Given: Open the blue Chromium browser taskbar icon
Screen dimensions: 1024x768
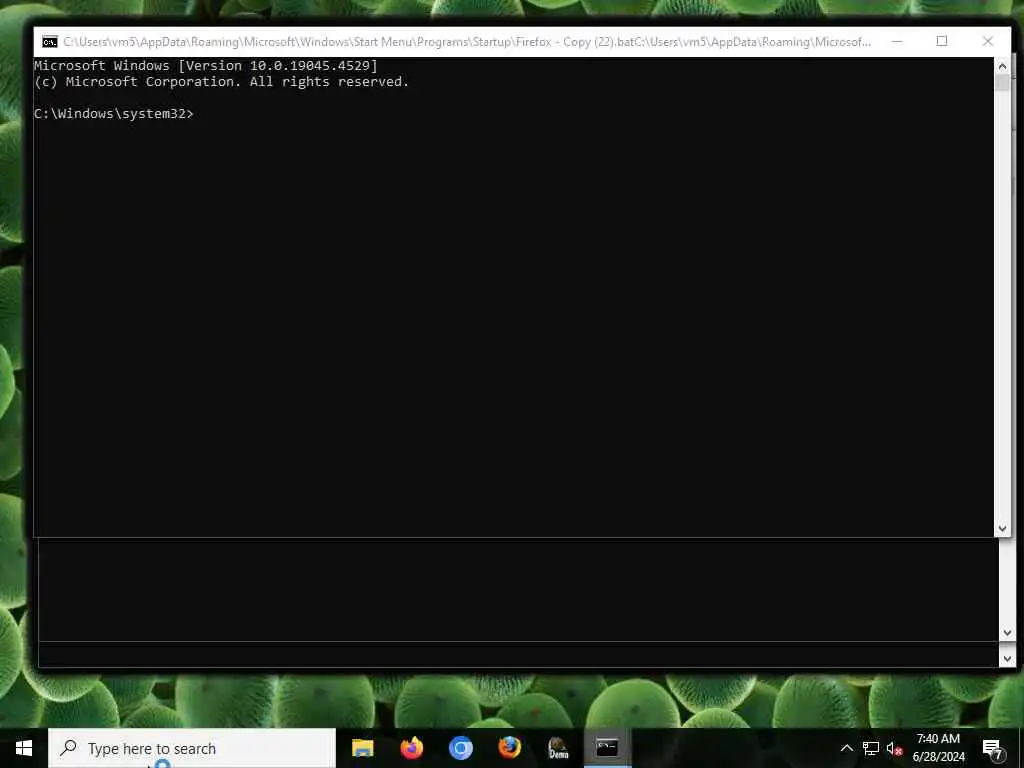Looking at the screenshot, I should [460, 748].
